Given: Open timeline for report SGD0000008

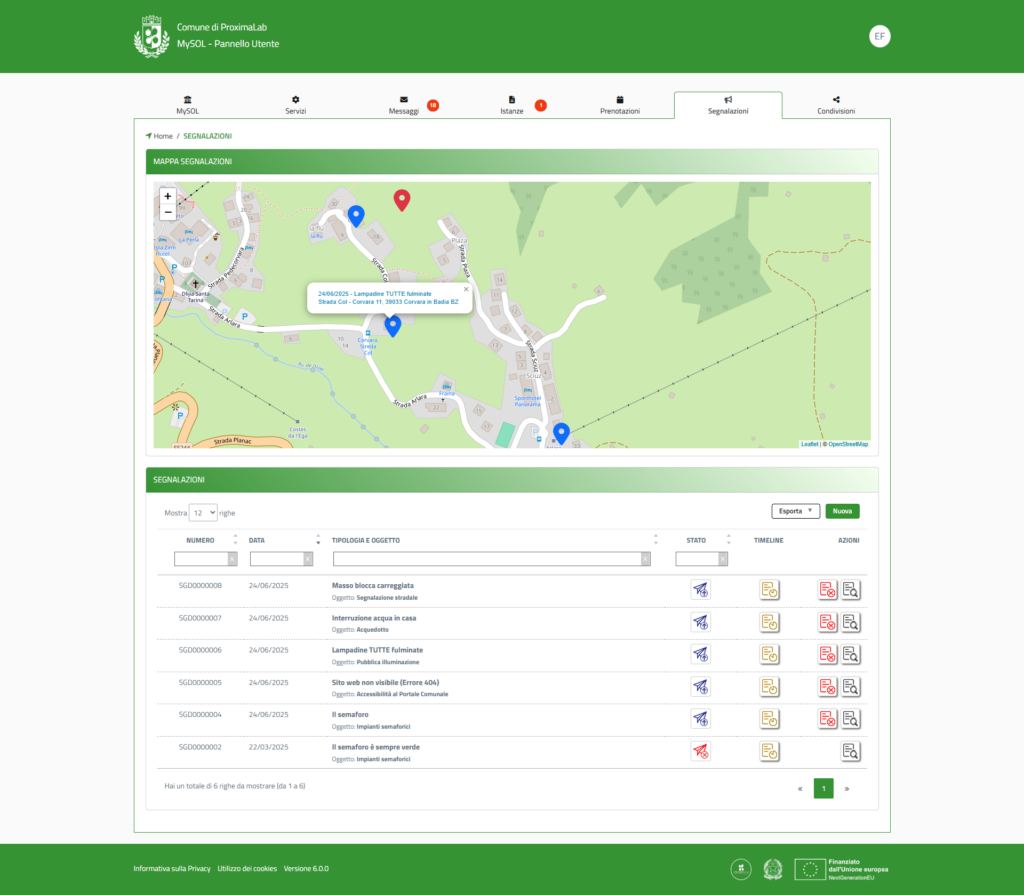Looking at the screenshot, I should click(769, 590).
